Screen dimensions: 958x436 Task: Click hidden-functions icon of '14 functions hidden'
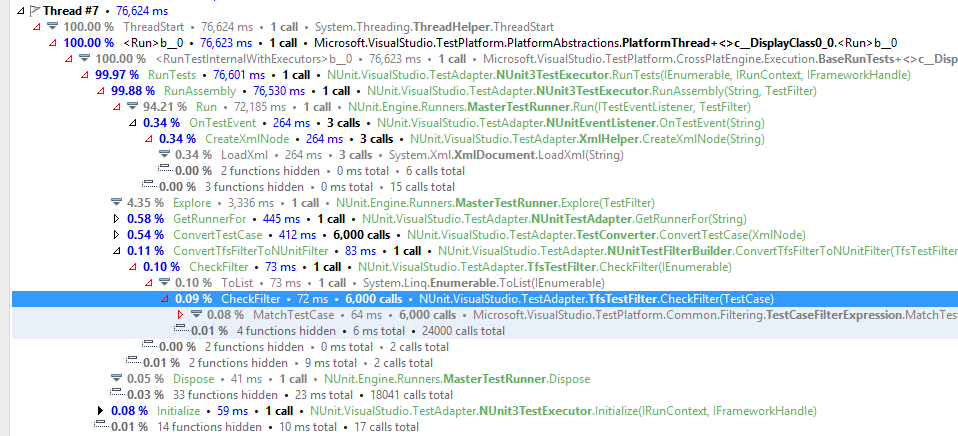point(101,426)
